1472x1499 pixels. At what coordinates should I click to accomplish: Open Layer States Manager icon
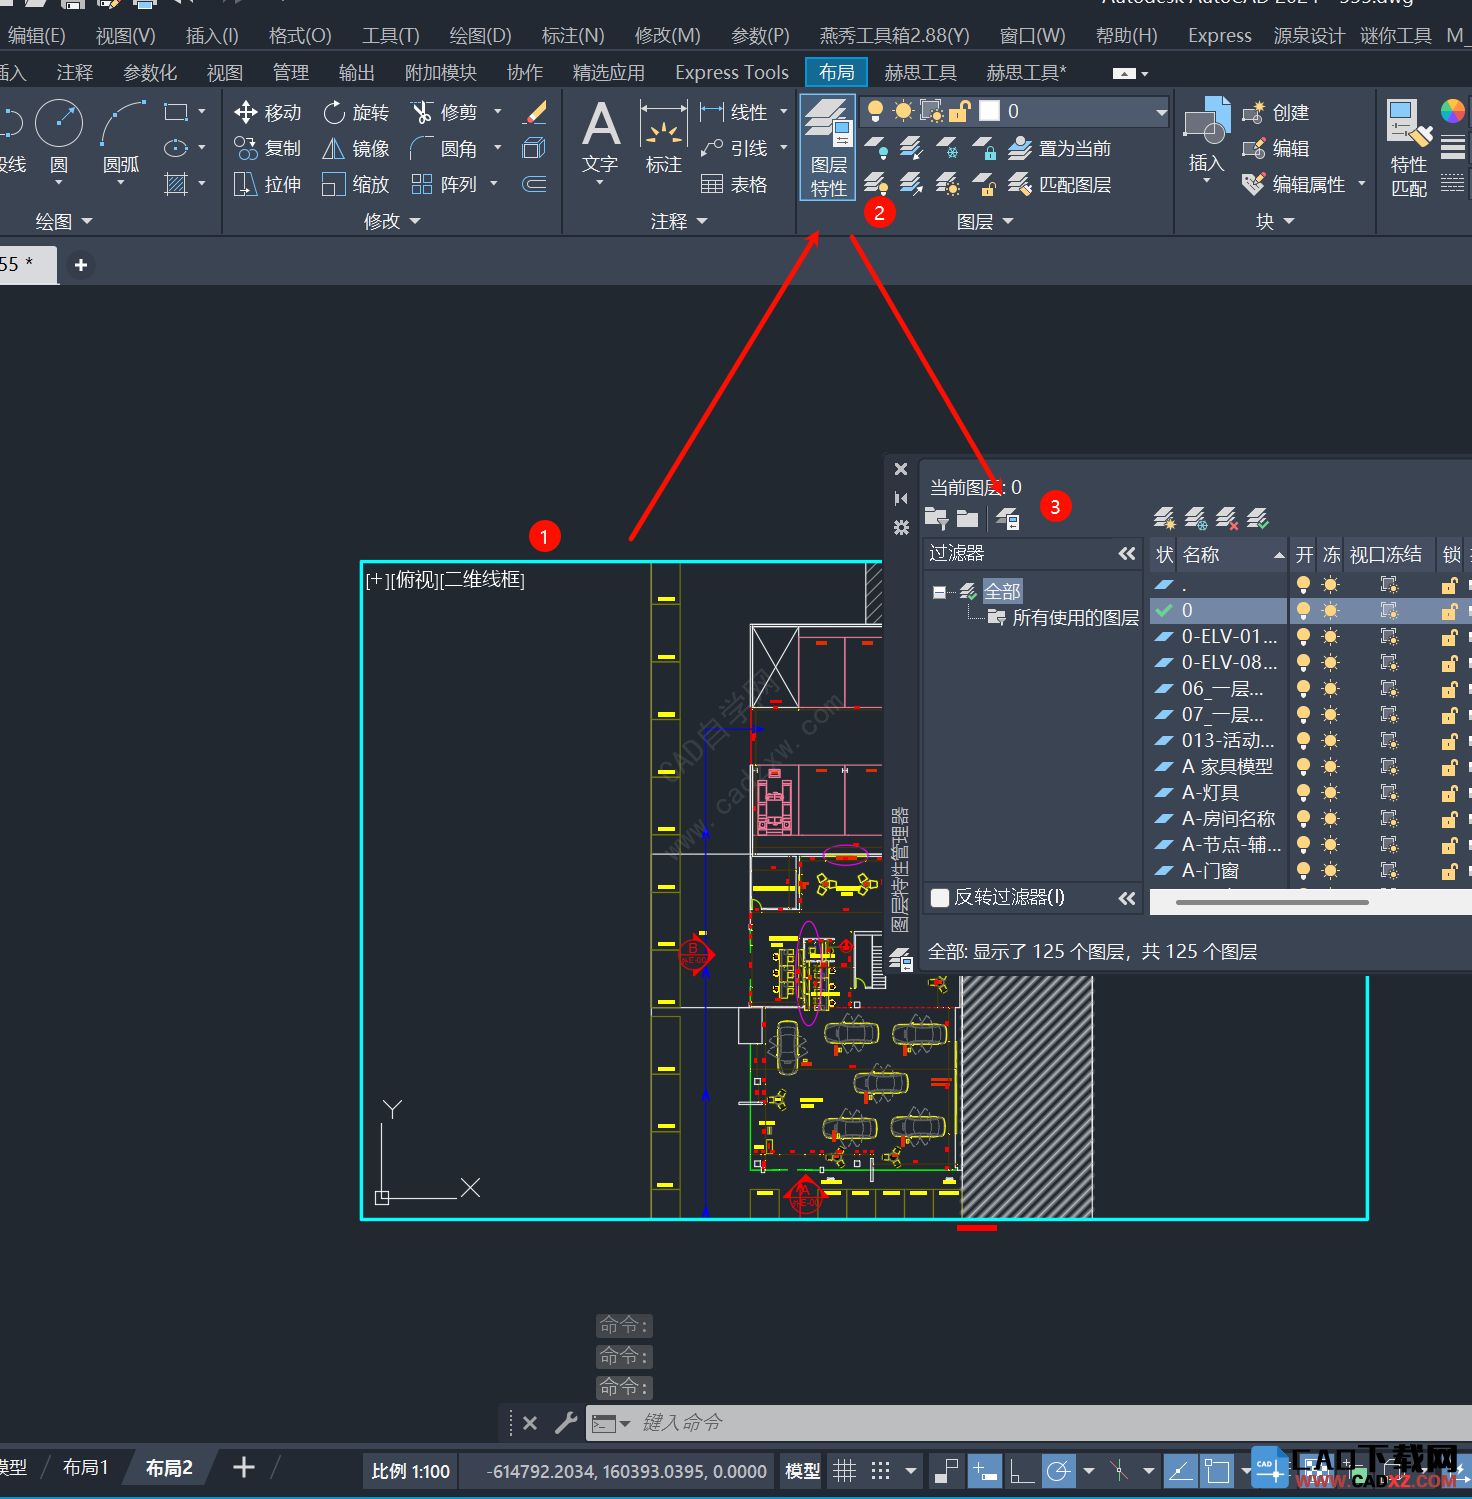click(1008, 518)
